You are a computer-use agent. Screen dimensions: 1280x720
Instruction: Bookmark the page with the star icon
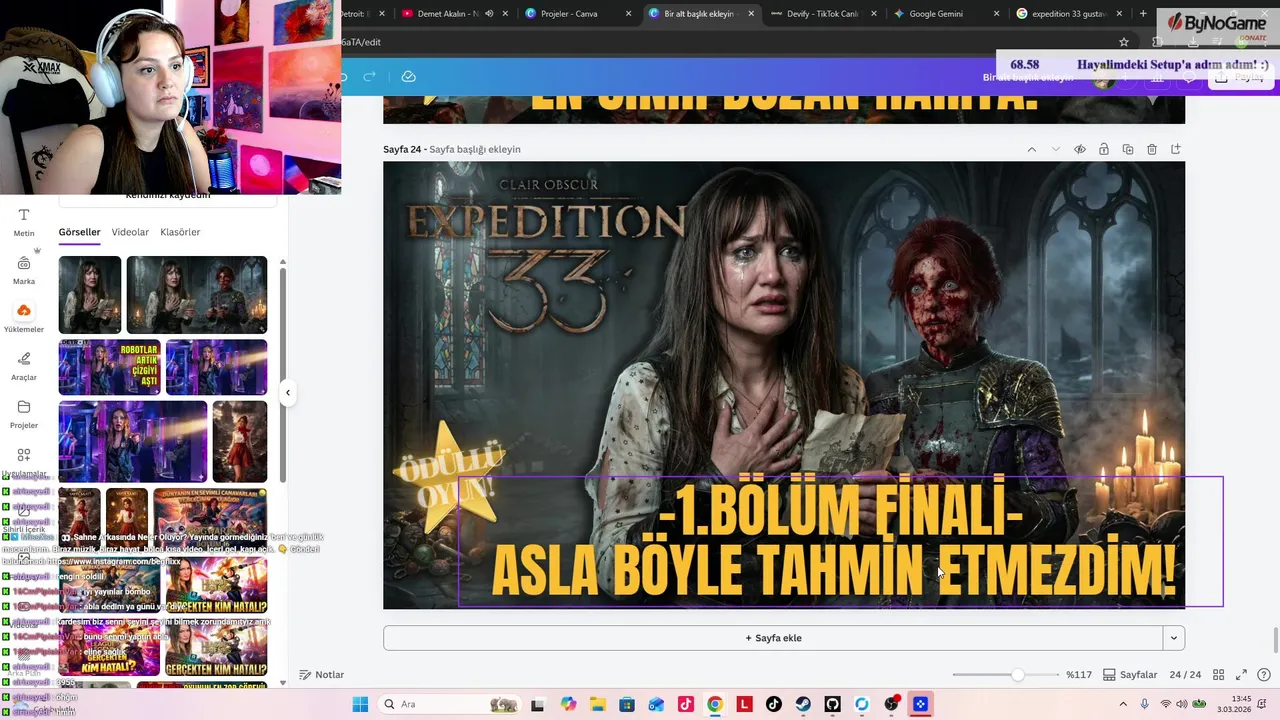coord(1124,42)
